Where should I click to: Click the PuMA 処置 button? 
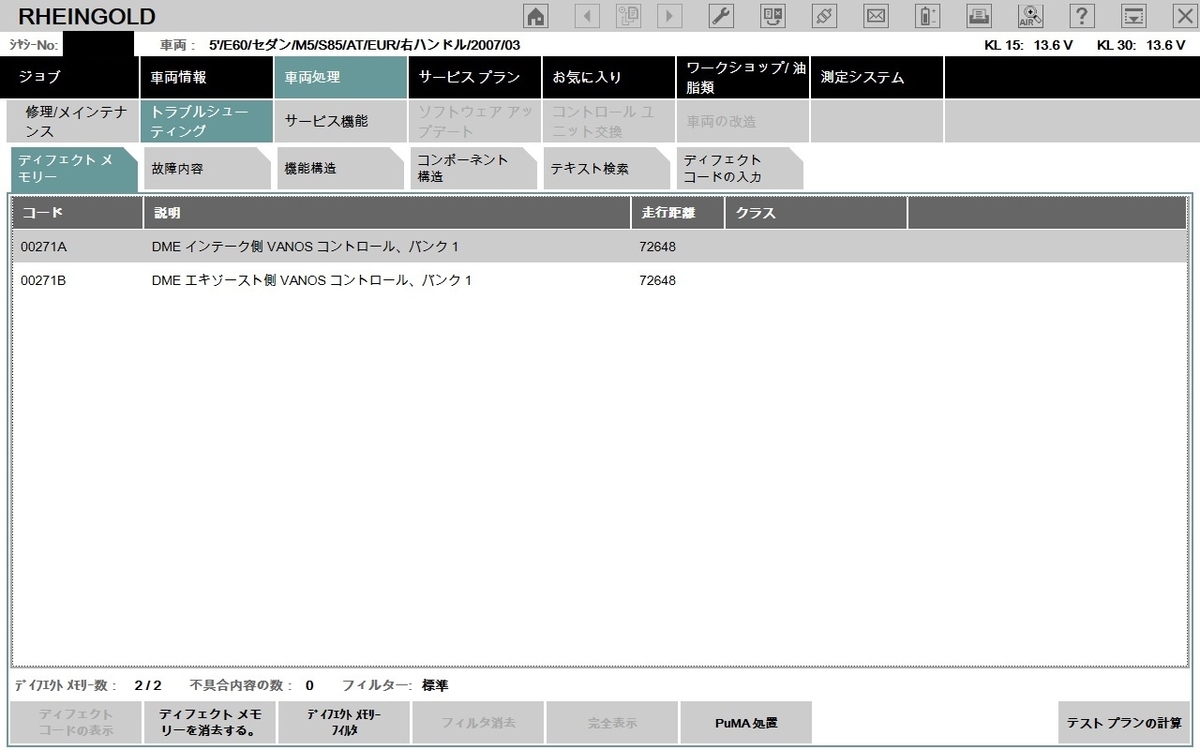[x=746, y=722]
